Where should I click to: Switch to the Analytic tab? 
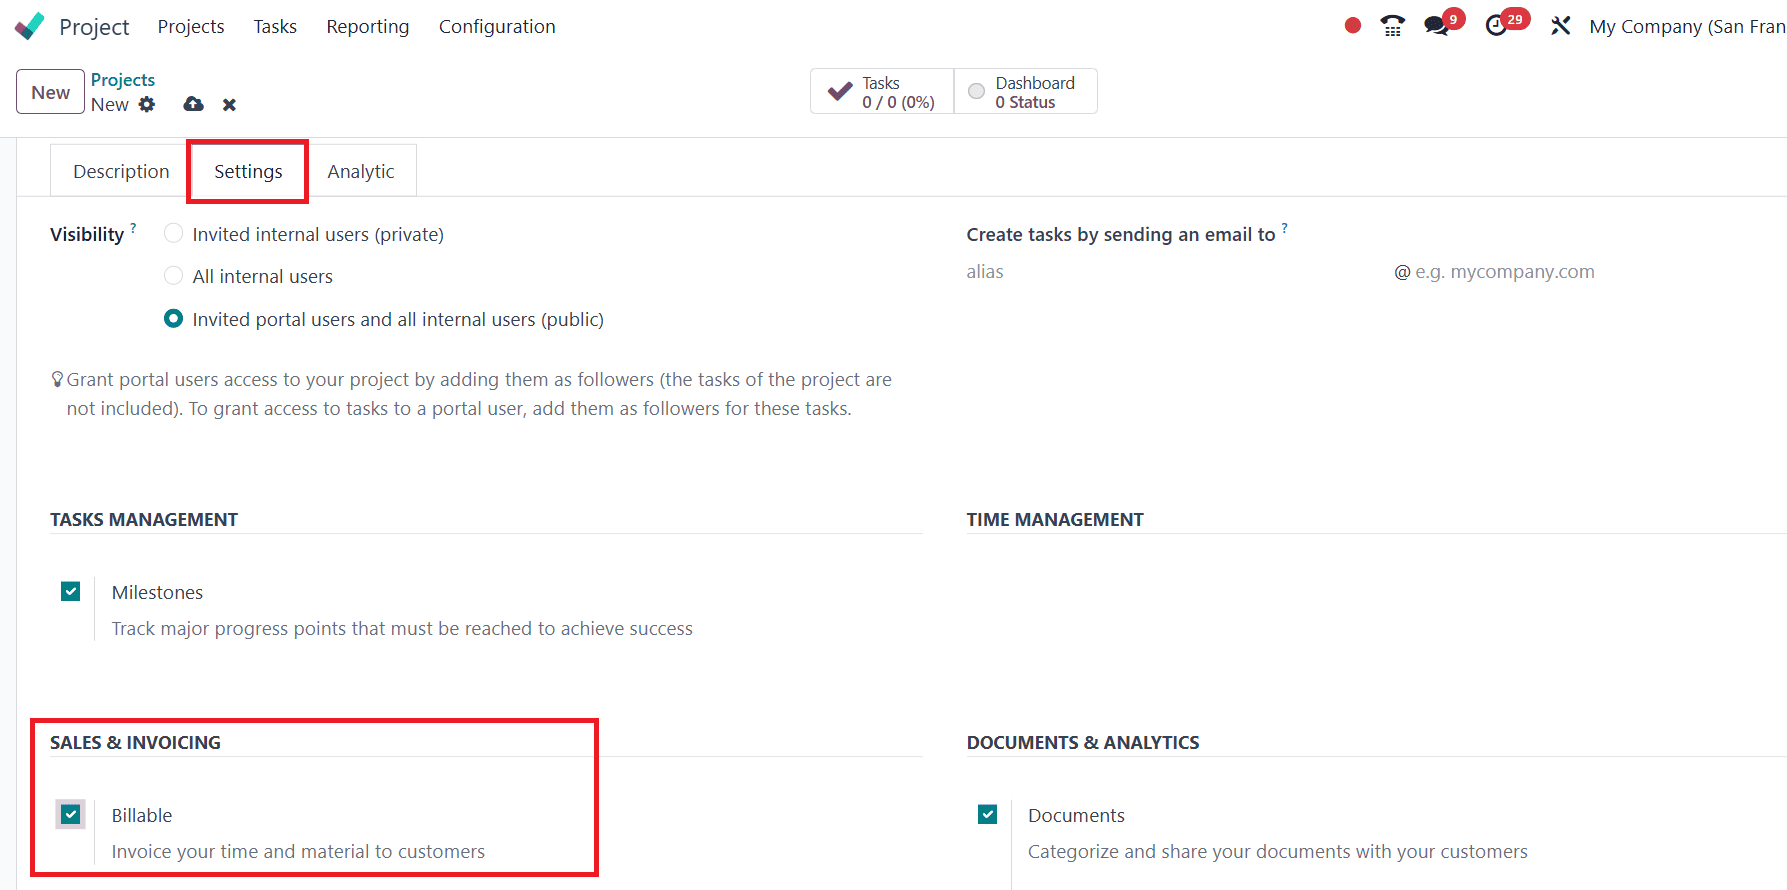point(361,171)
